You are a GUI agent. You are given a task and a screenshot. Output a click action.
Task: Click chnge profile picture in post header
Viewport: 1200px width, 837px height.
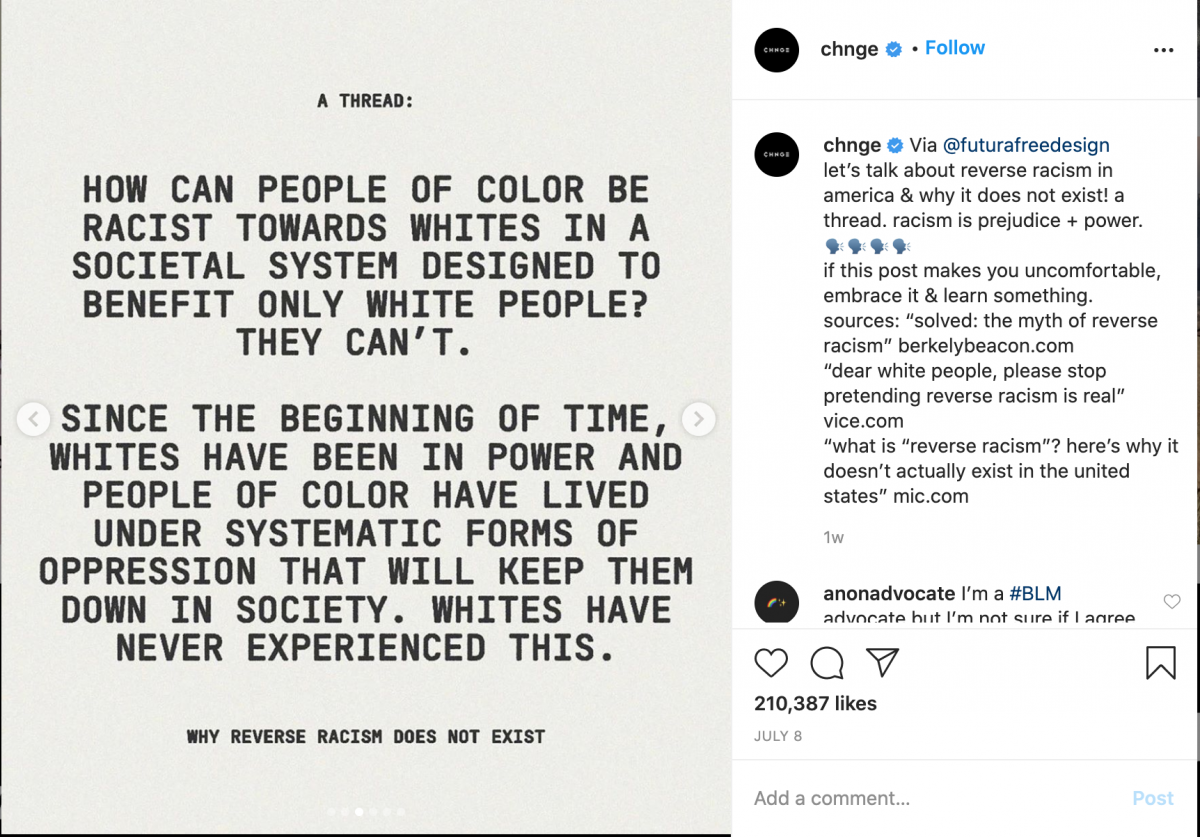(777, 49)
